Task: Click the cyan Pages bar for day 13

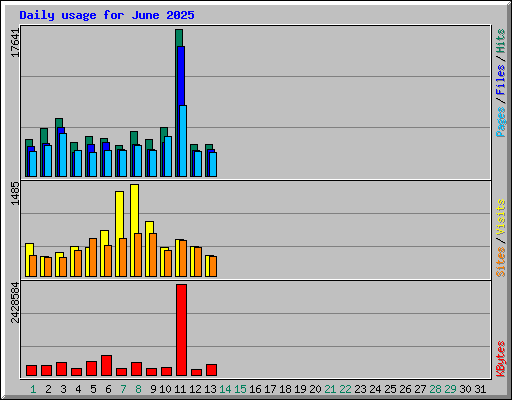Action: pyautogui.click(x=213, y=164)
